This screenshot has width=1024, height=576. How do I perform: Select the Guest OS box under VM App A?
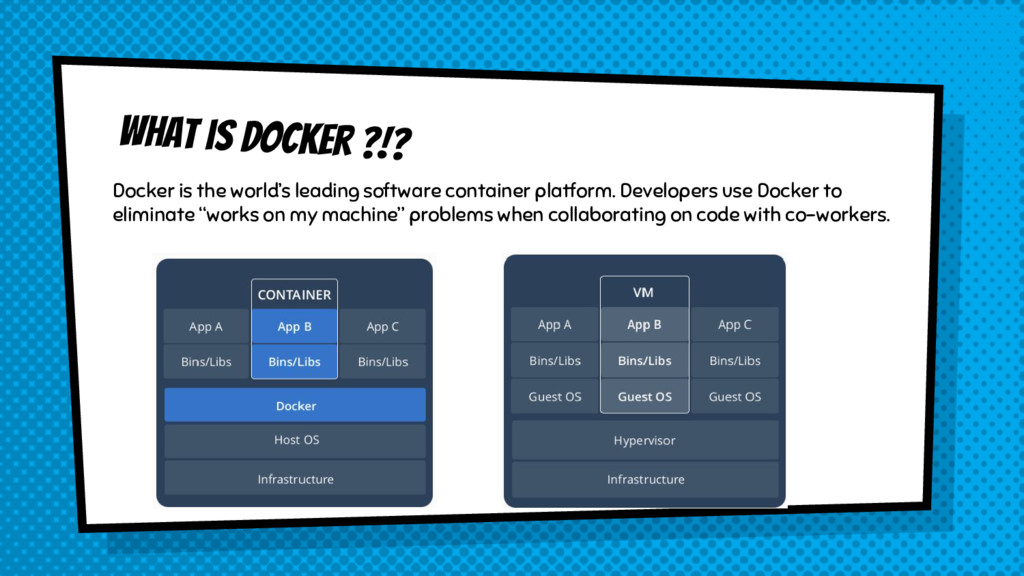[554, 396]
